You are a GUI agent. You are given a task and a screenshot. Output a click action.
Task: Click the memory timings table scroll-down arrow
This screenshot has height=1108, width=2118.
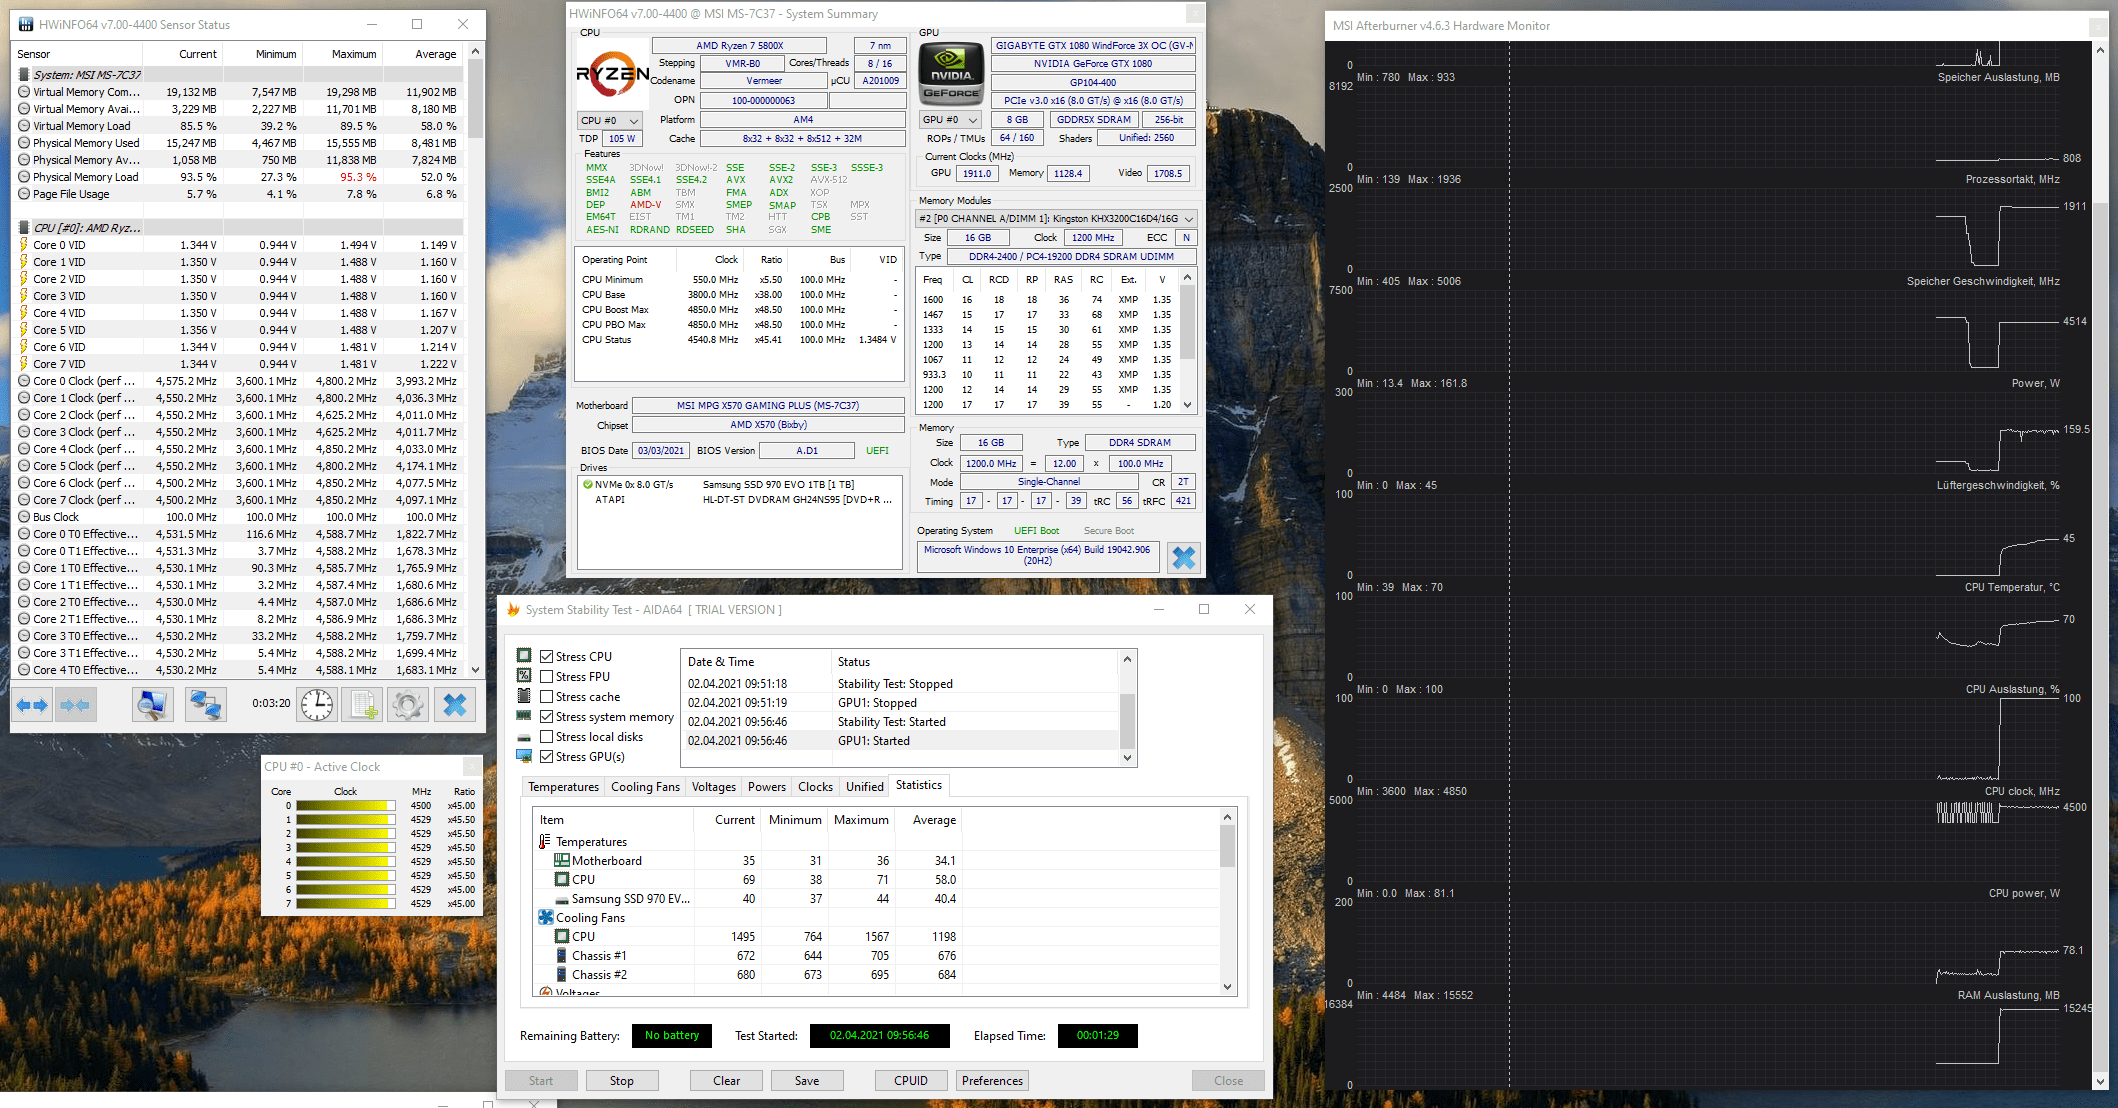[1188, 405]
